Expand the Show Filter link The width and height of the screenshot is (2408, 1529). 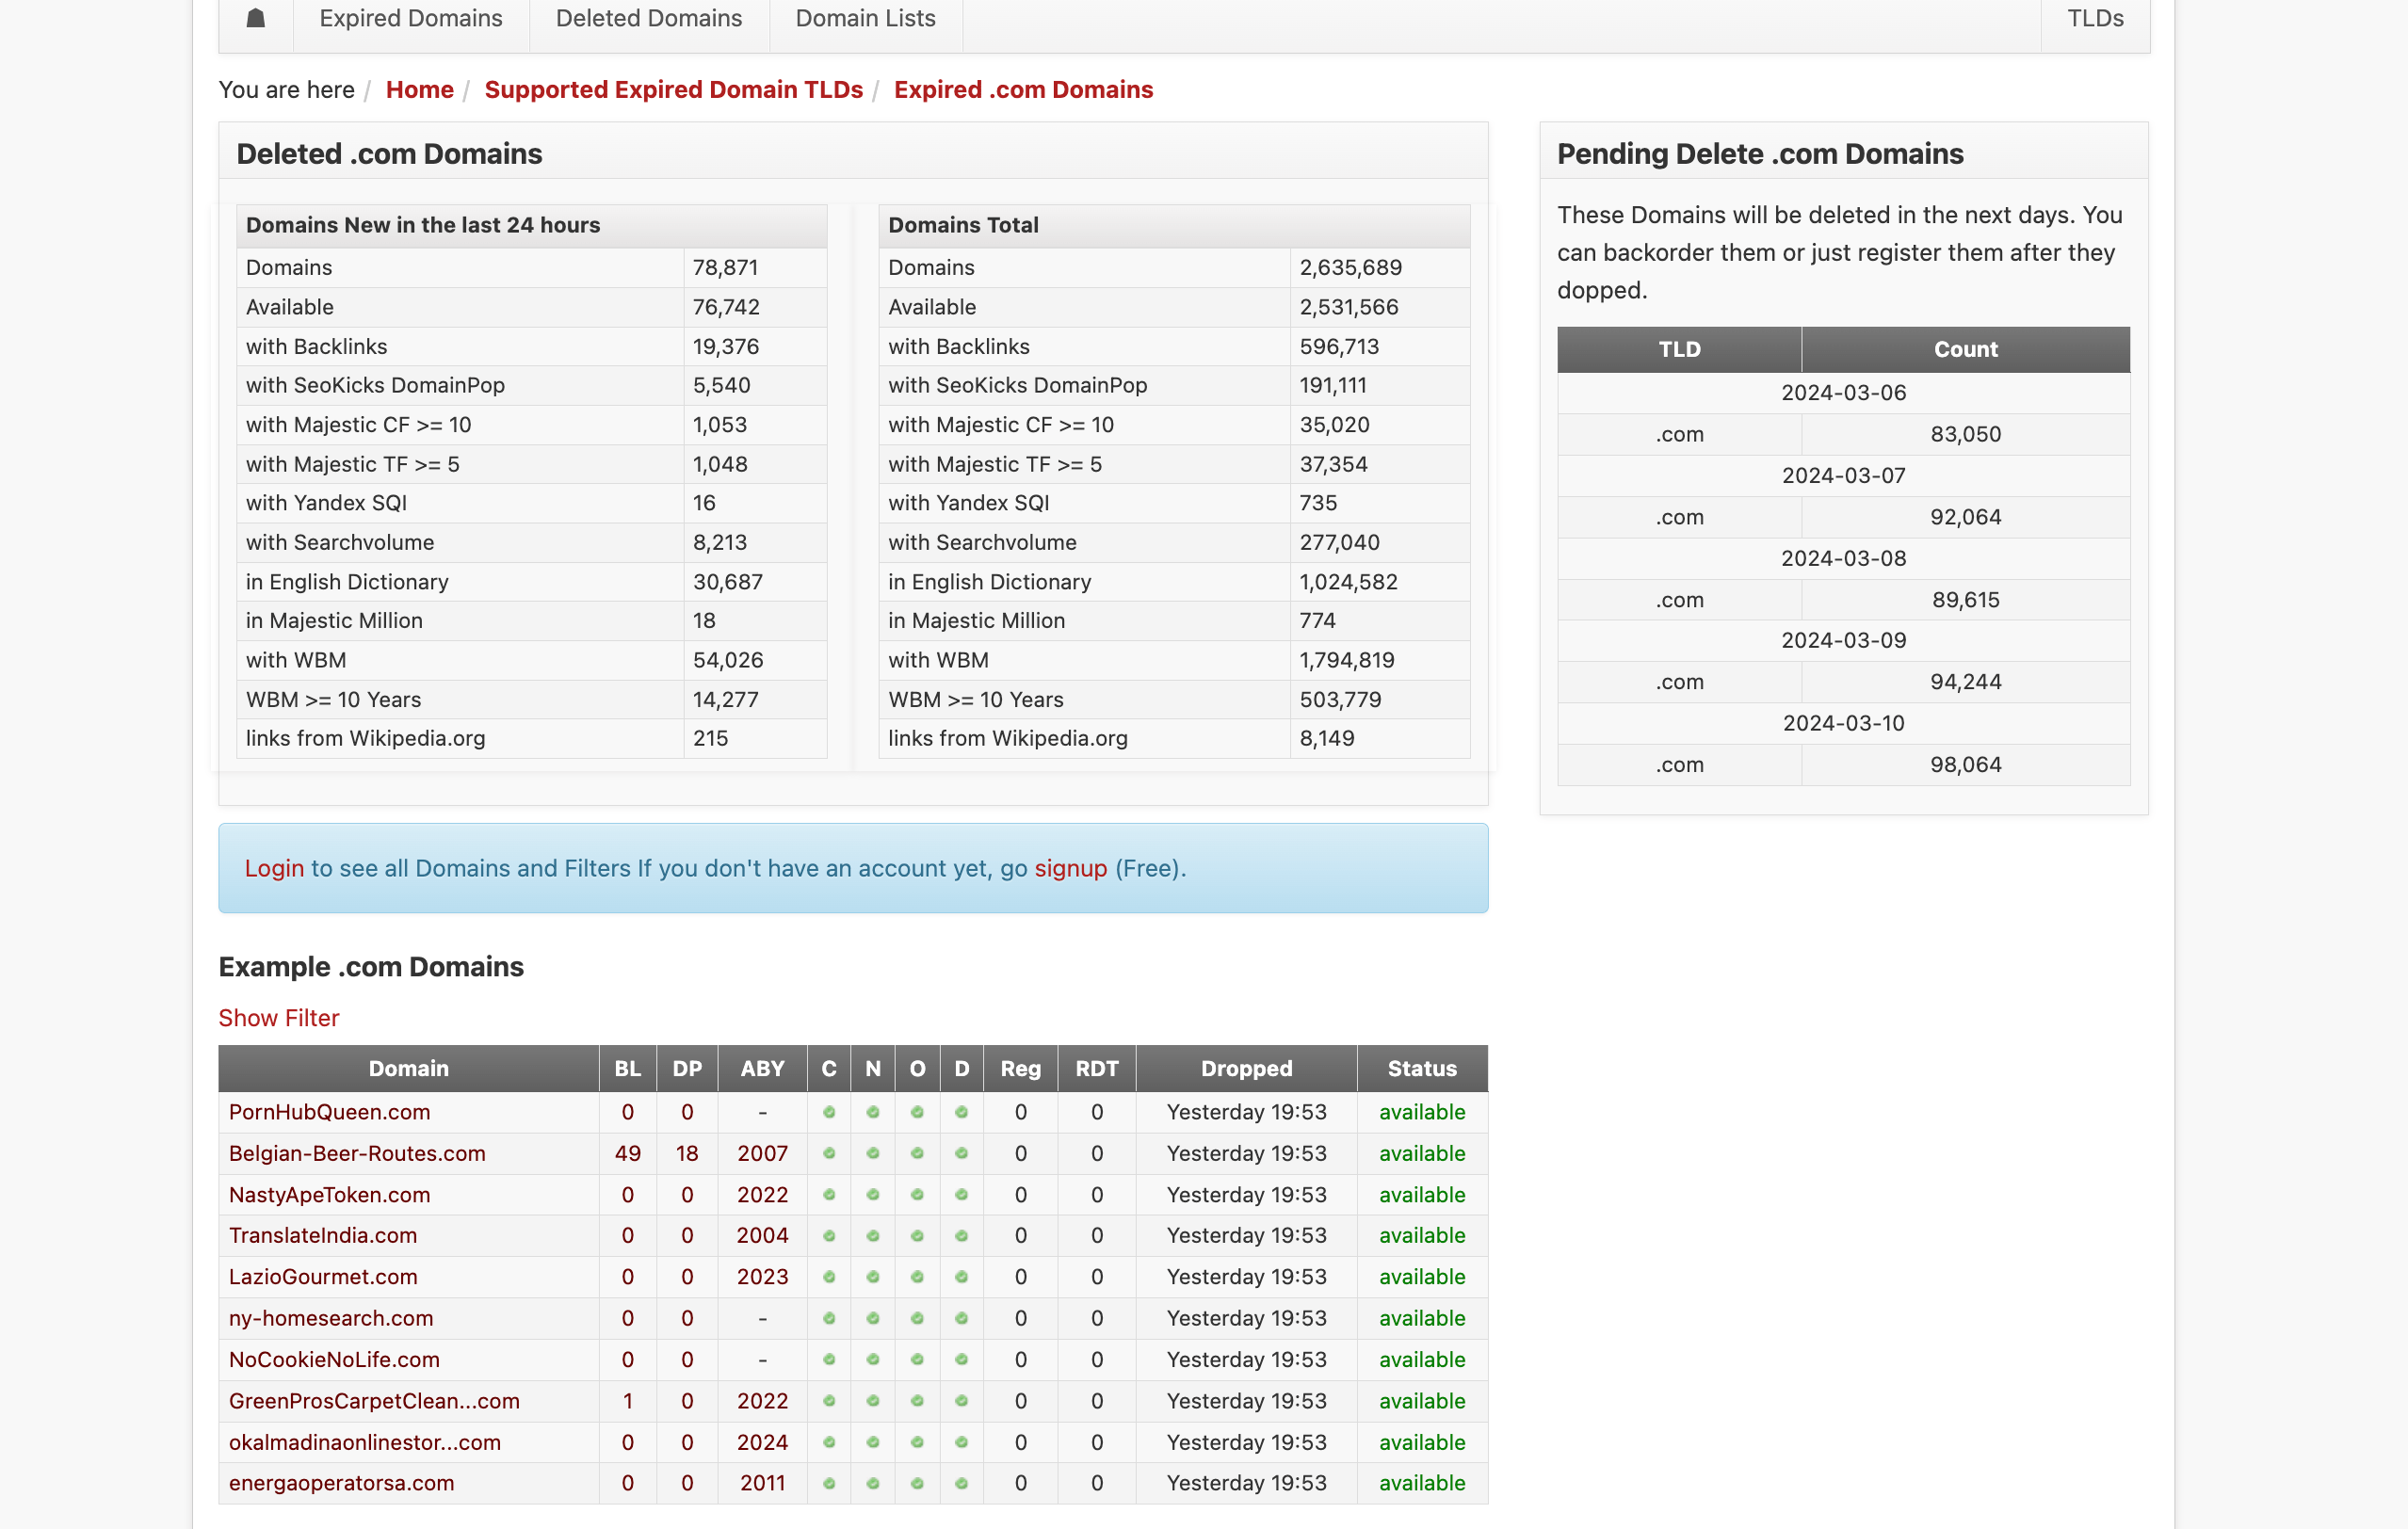tap(279, 1018)
